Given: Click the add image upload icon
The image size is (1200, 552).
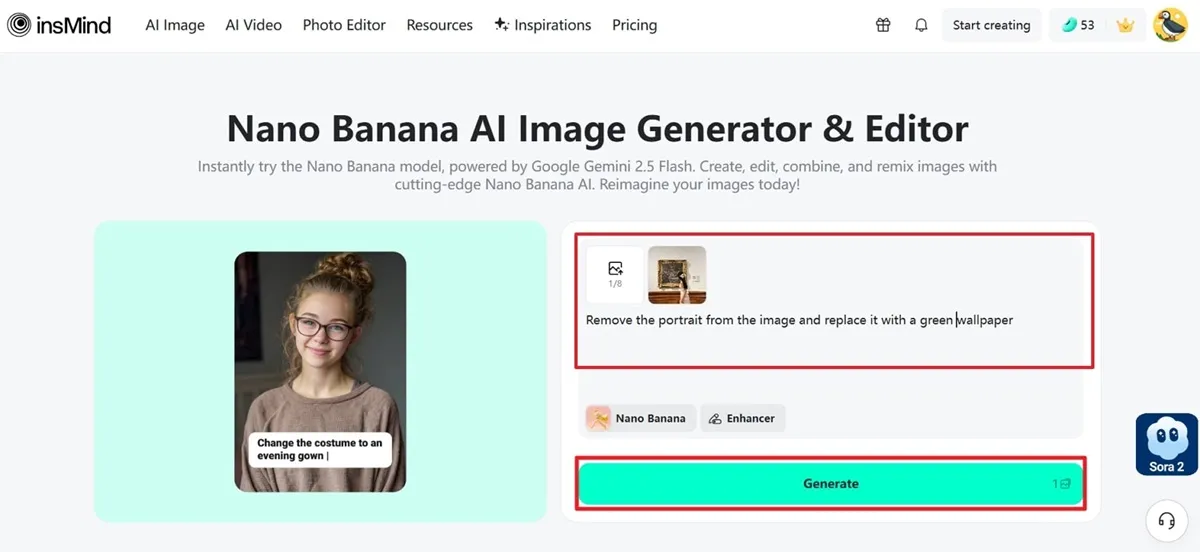Looking at the screenshot, I should 615,275.
